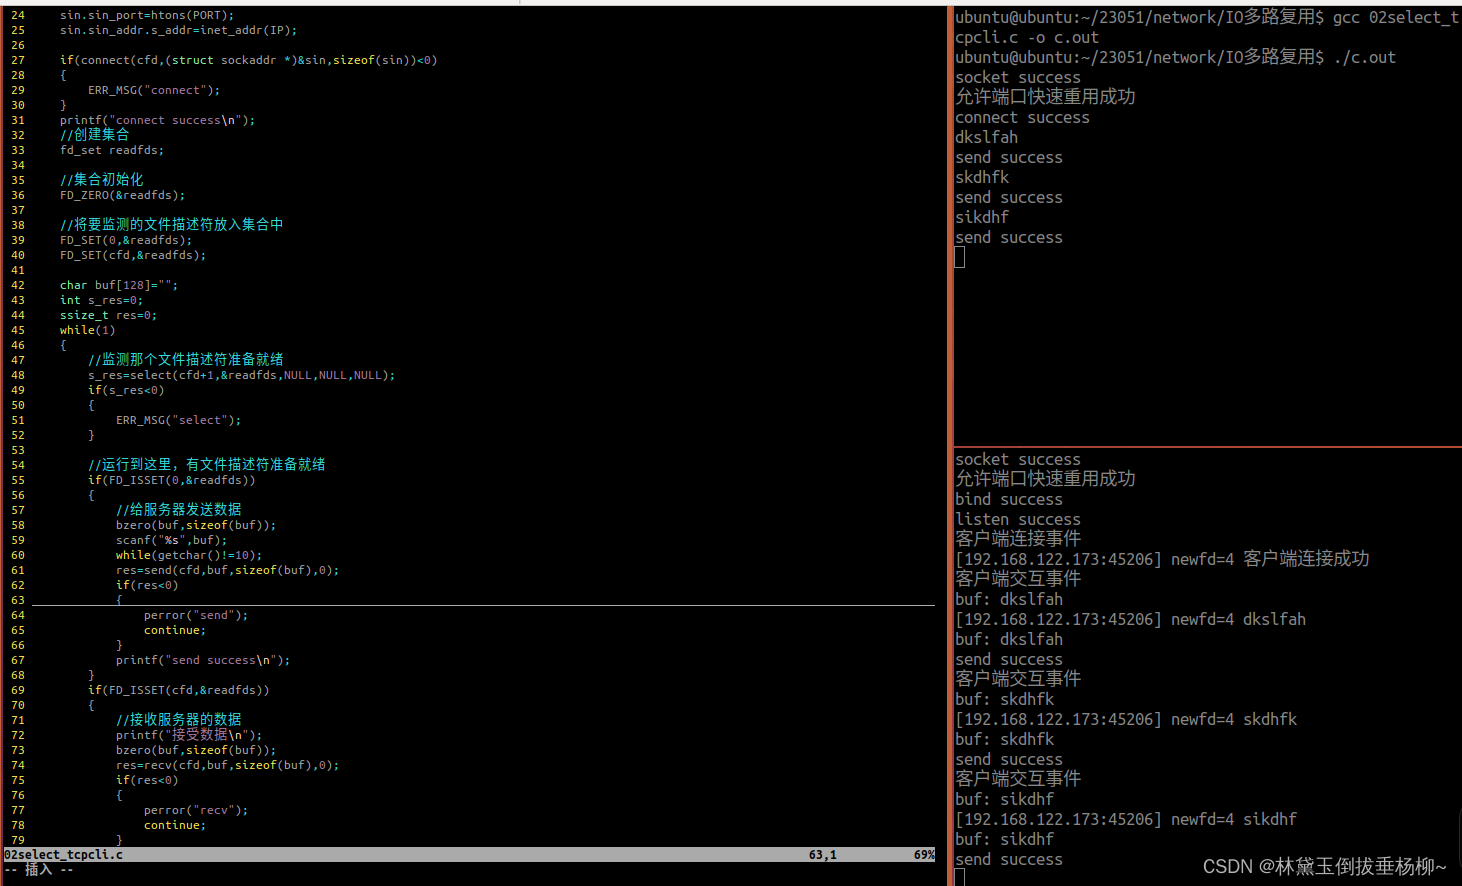Click the 'if(FD_ISSET(cfd,&readfds))' line
Image resolution: width=1462 pixels, height=886 pixels.
[178, 690]
